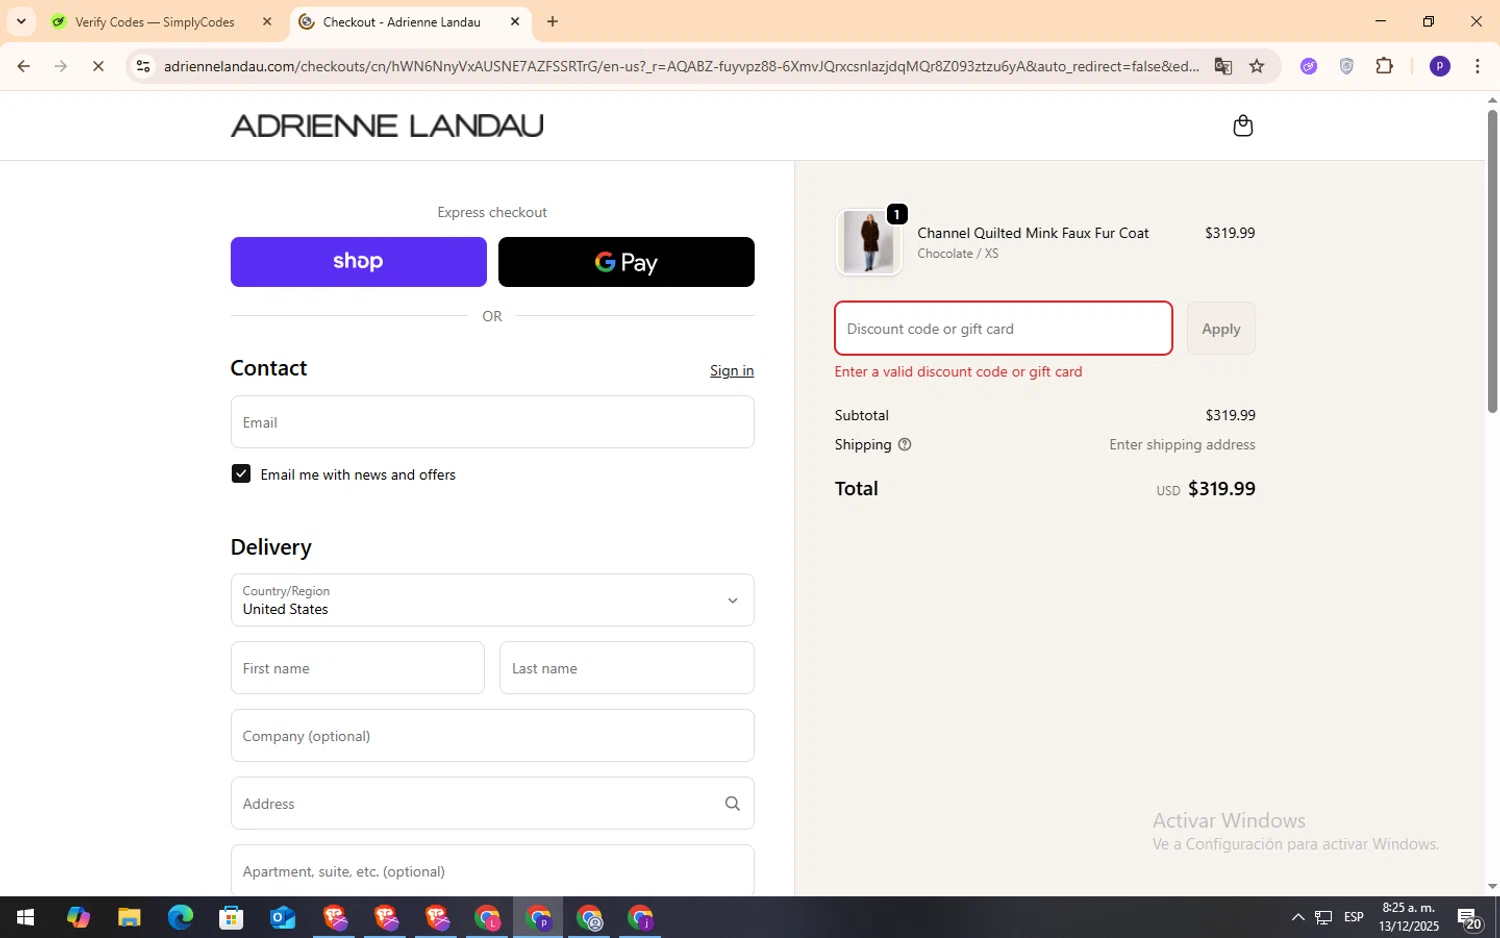Image resolution: width=1500 pixels, height=938 pixels.
Task: Open Copilot icon in taskbar
Action: click(x=78, y=917)
